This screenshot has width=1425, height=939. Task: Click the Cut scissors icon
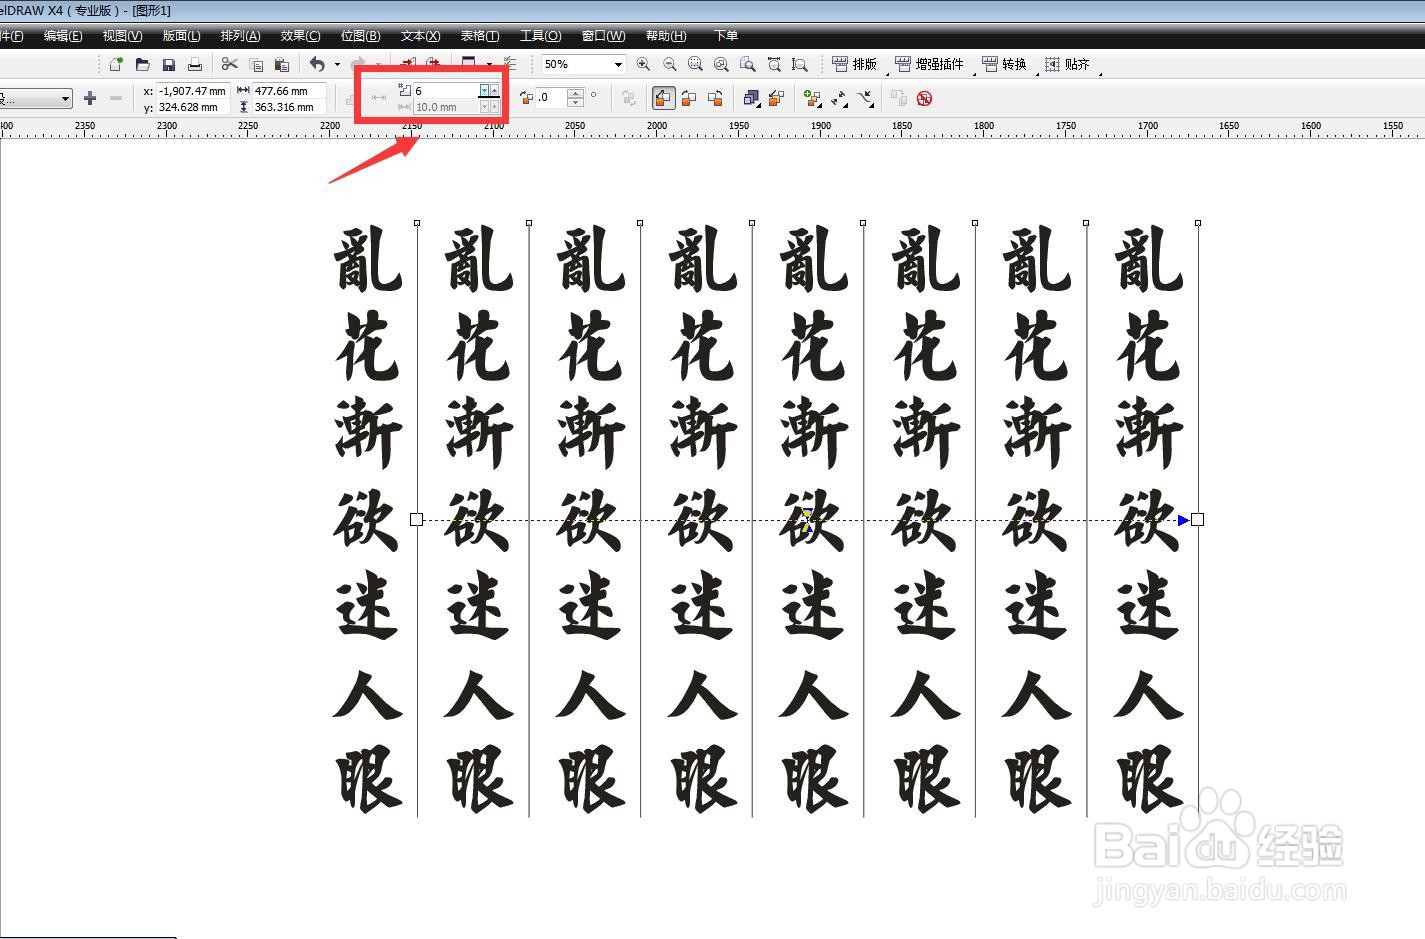(230, 64)
